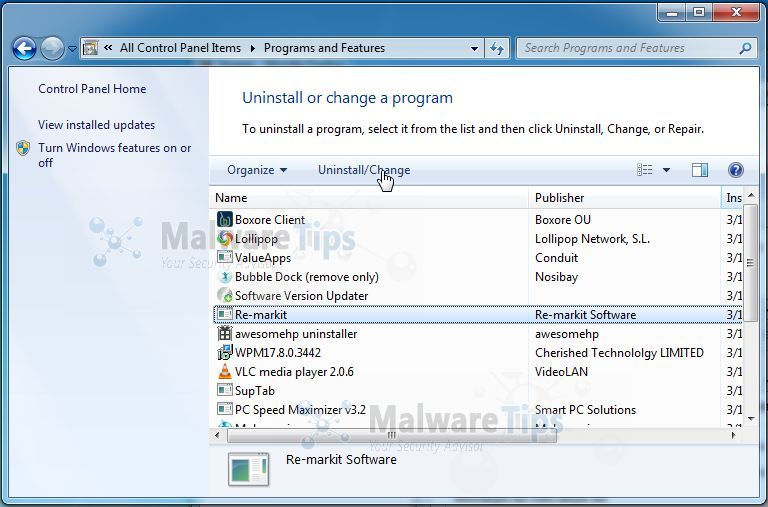Select PC Speed Maximizer v3.2

point(300,410)
